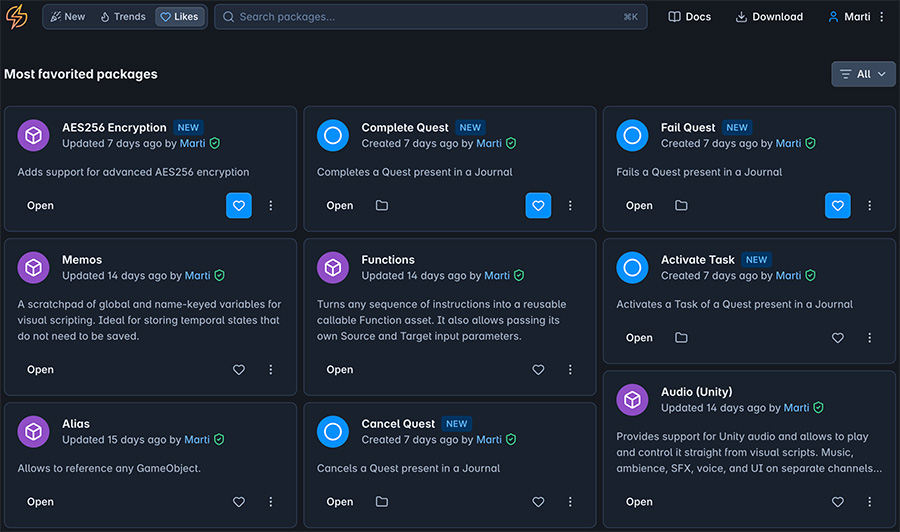The width and height of the screenshot is (900, 532).
Task: Click the AES256 Encryption package icon
Action: (33, 135)
